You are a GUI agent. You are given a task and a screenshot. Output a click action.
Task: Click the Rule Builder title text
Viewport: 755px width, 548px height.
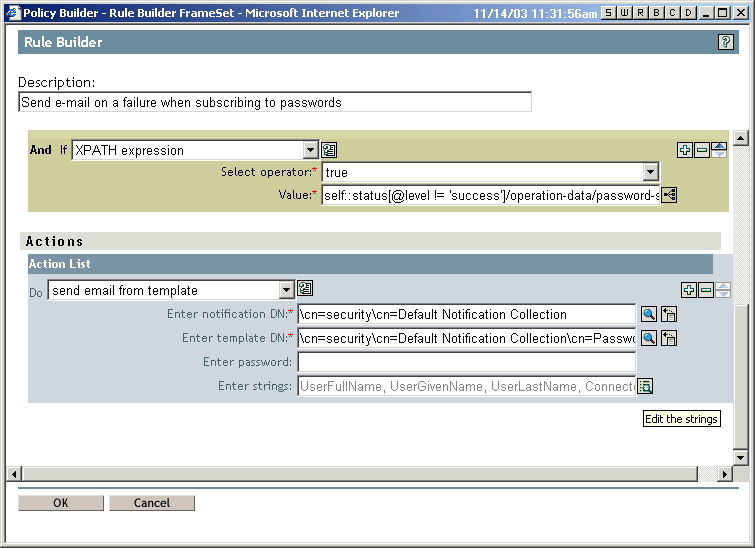pos(63,42)
